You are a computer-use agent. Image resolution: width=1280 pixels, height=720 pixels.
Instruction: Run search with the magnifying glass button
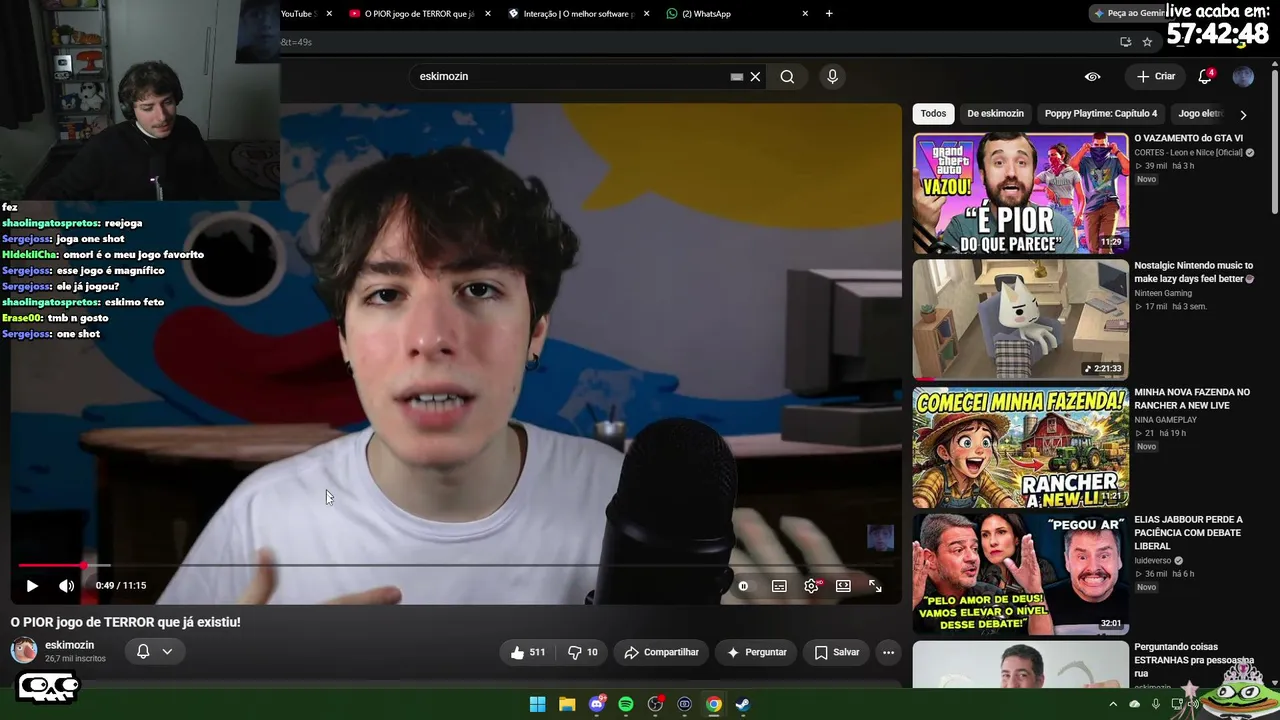click(x=787, y=77)
